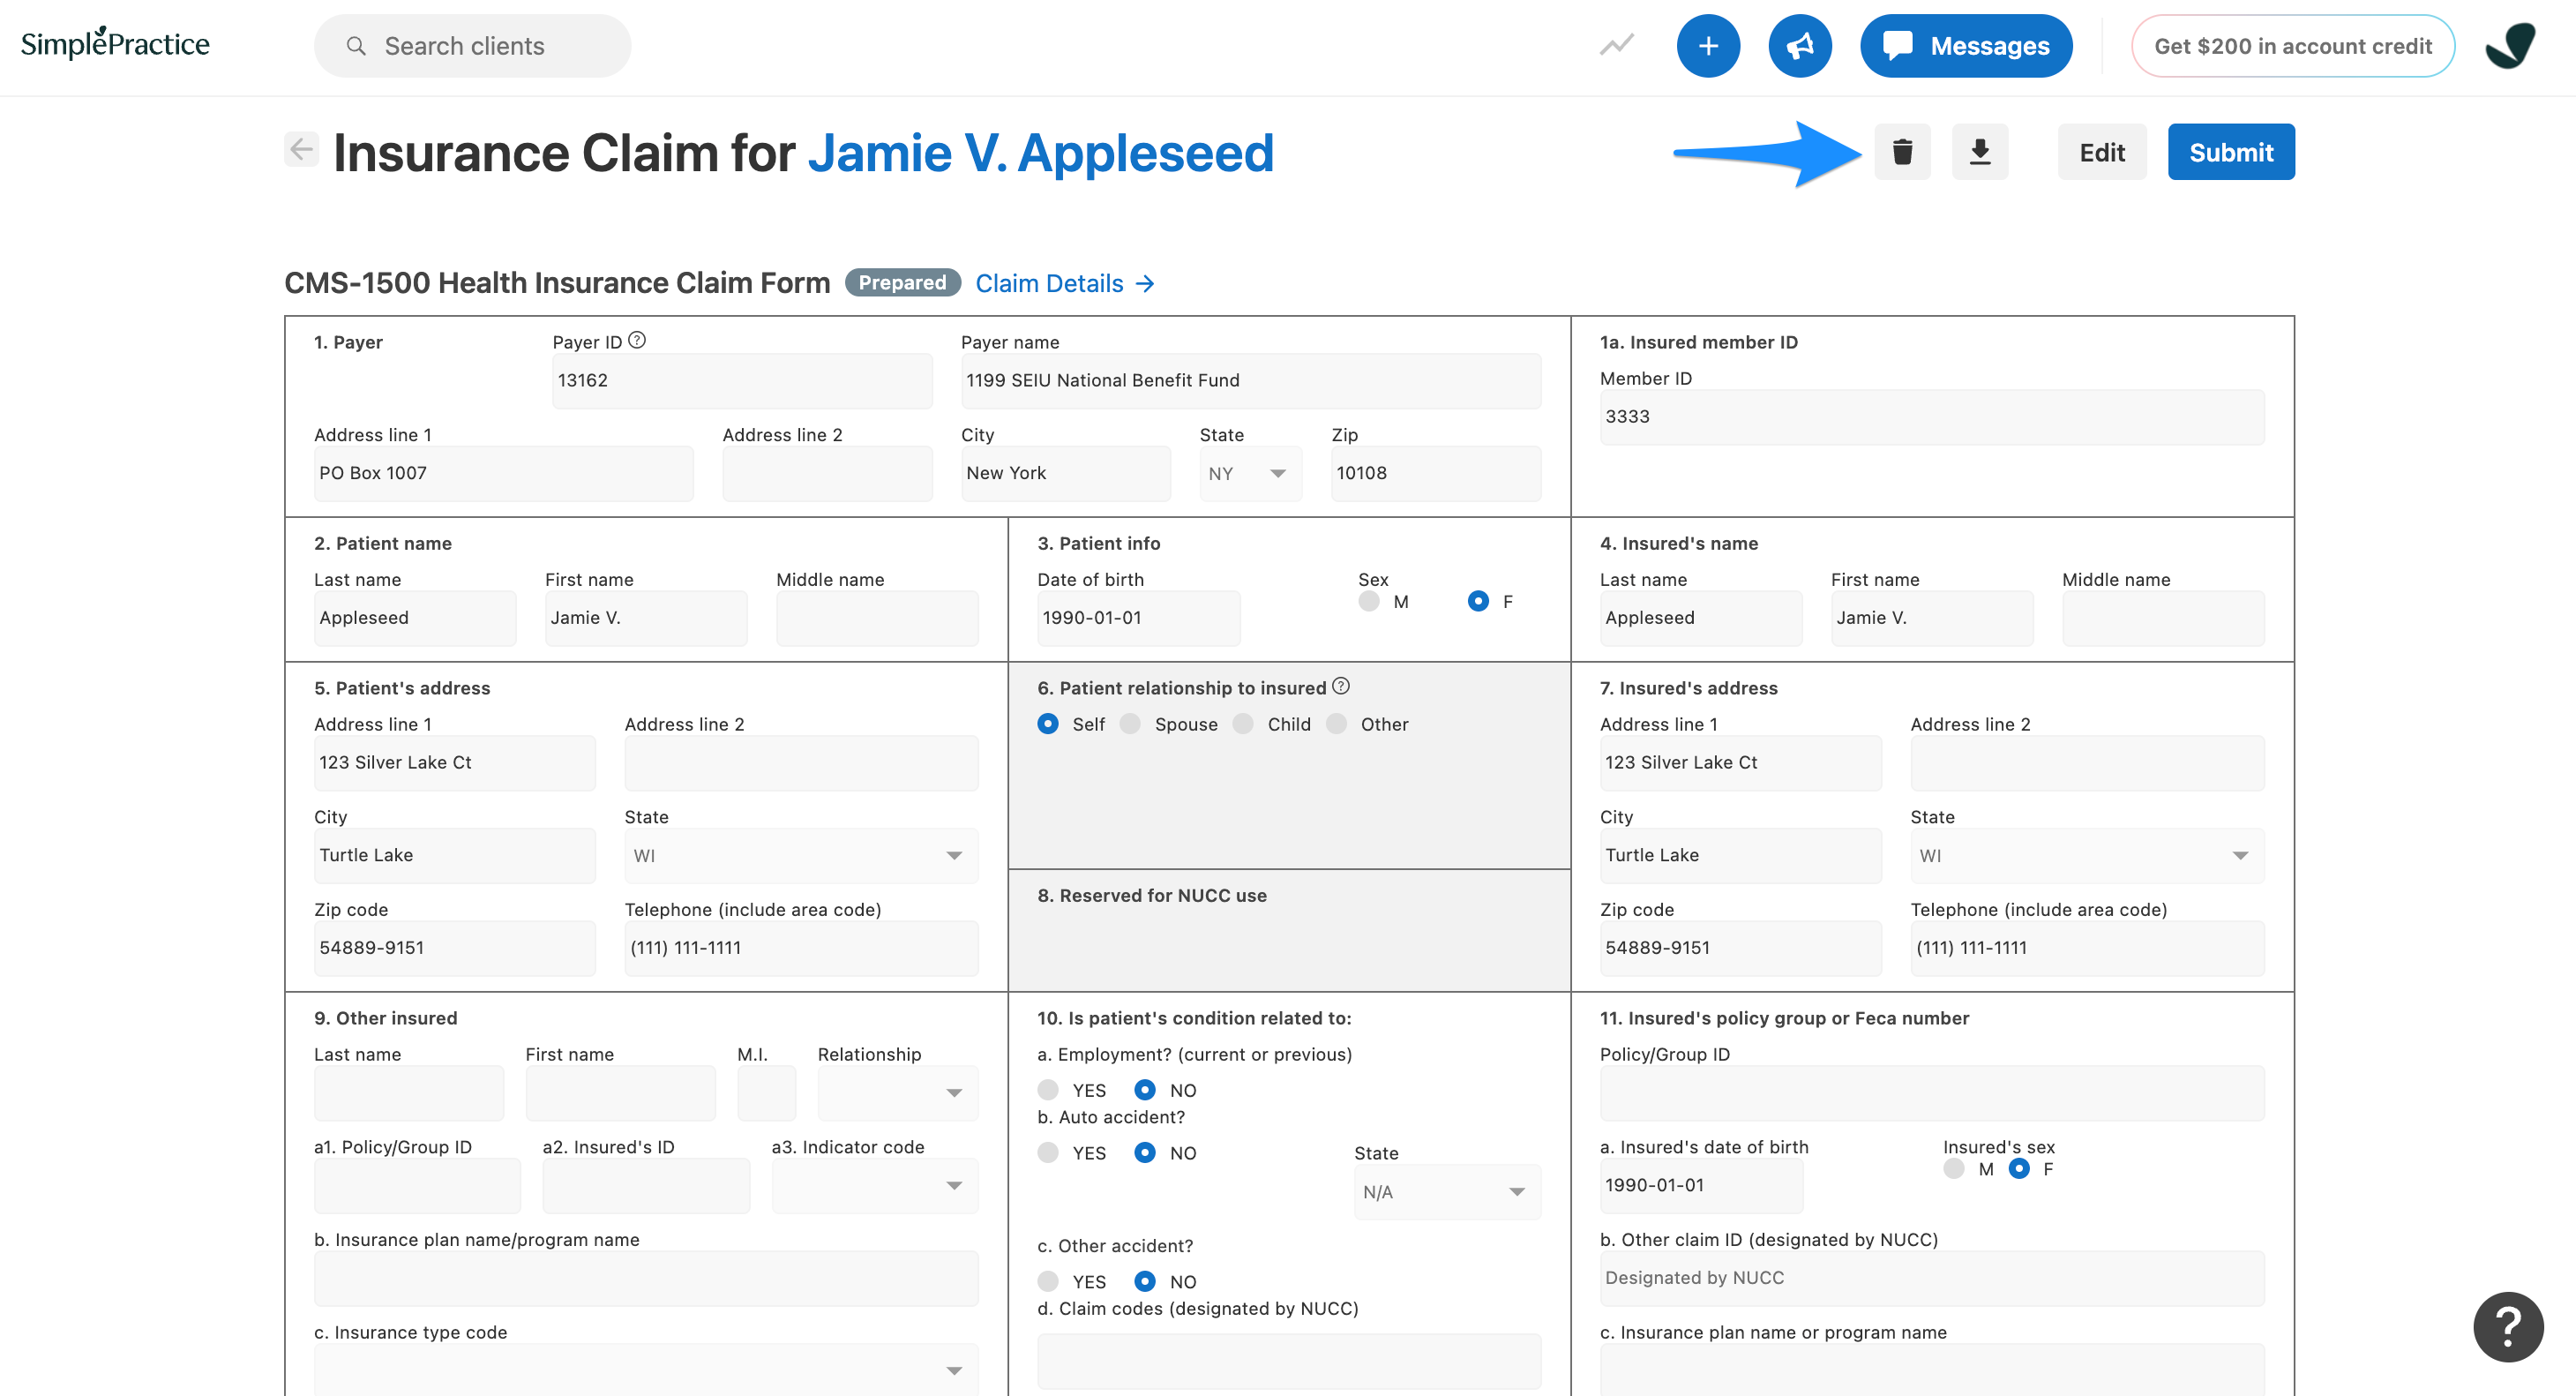The image size is (2576, 1396).
Task: Select Spouse relationship to insured
Action: tap(1130, 724)
